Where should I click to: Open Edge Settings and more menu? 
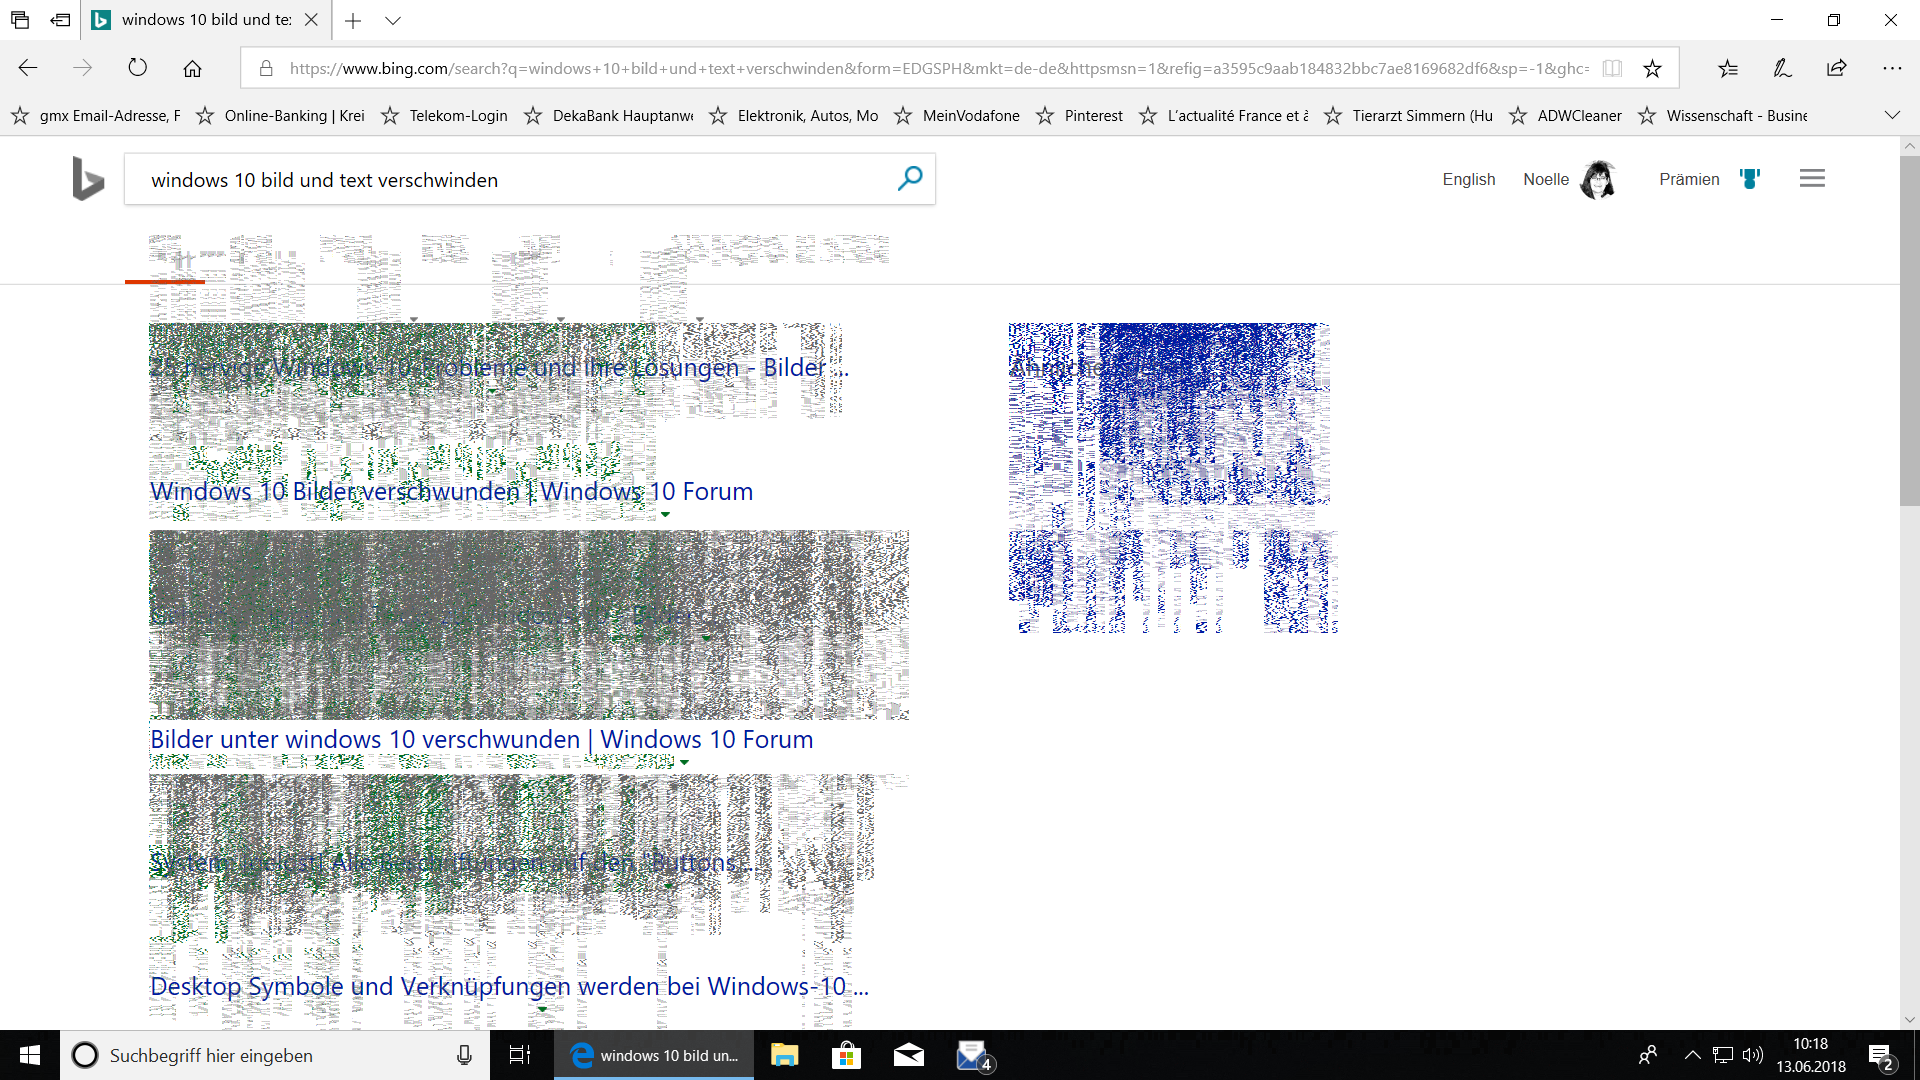(x=1891, y=68)
